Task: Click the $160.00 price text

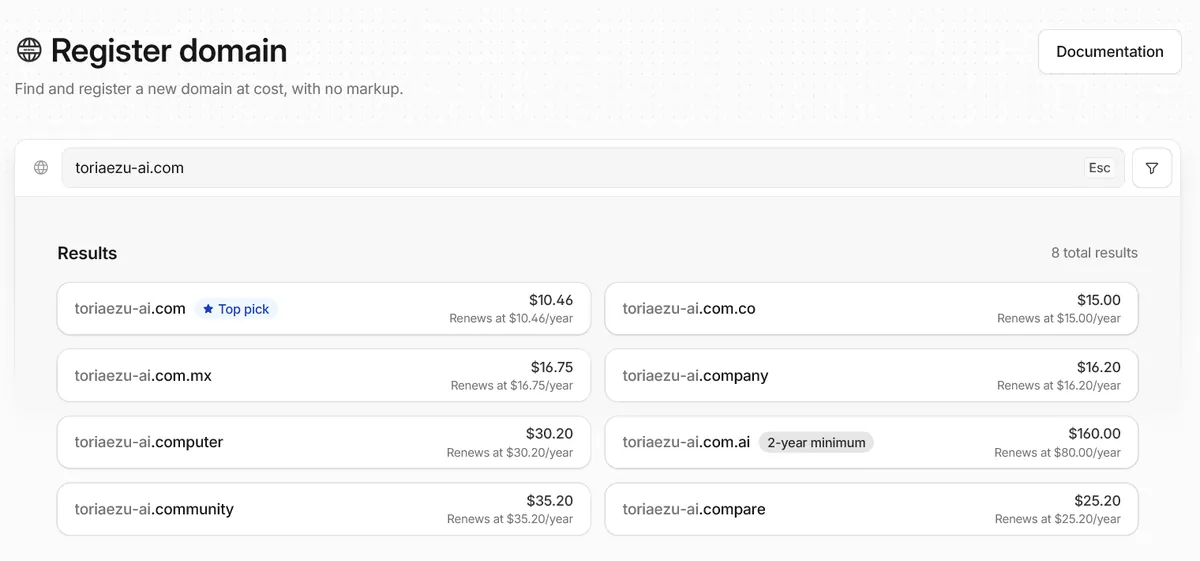Action: 1094,434
